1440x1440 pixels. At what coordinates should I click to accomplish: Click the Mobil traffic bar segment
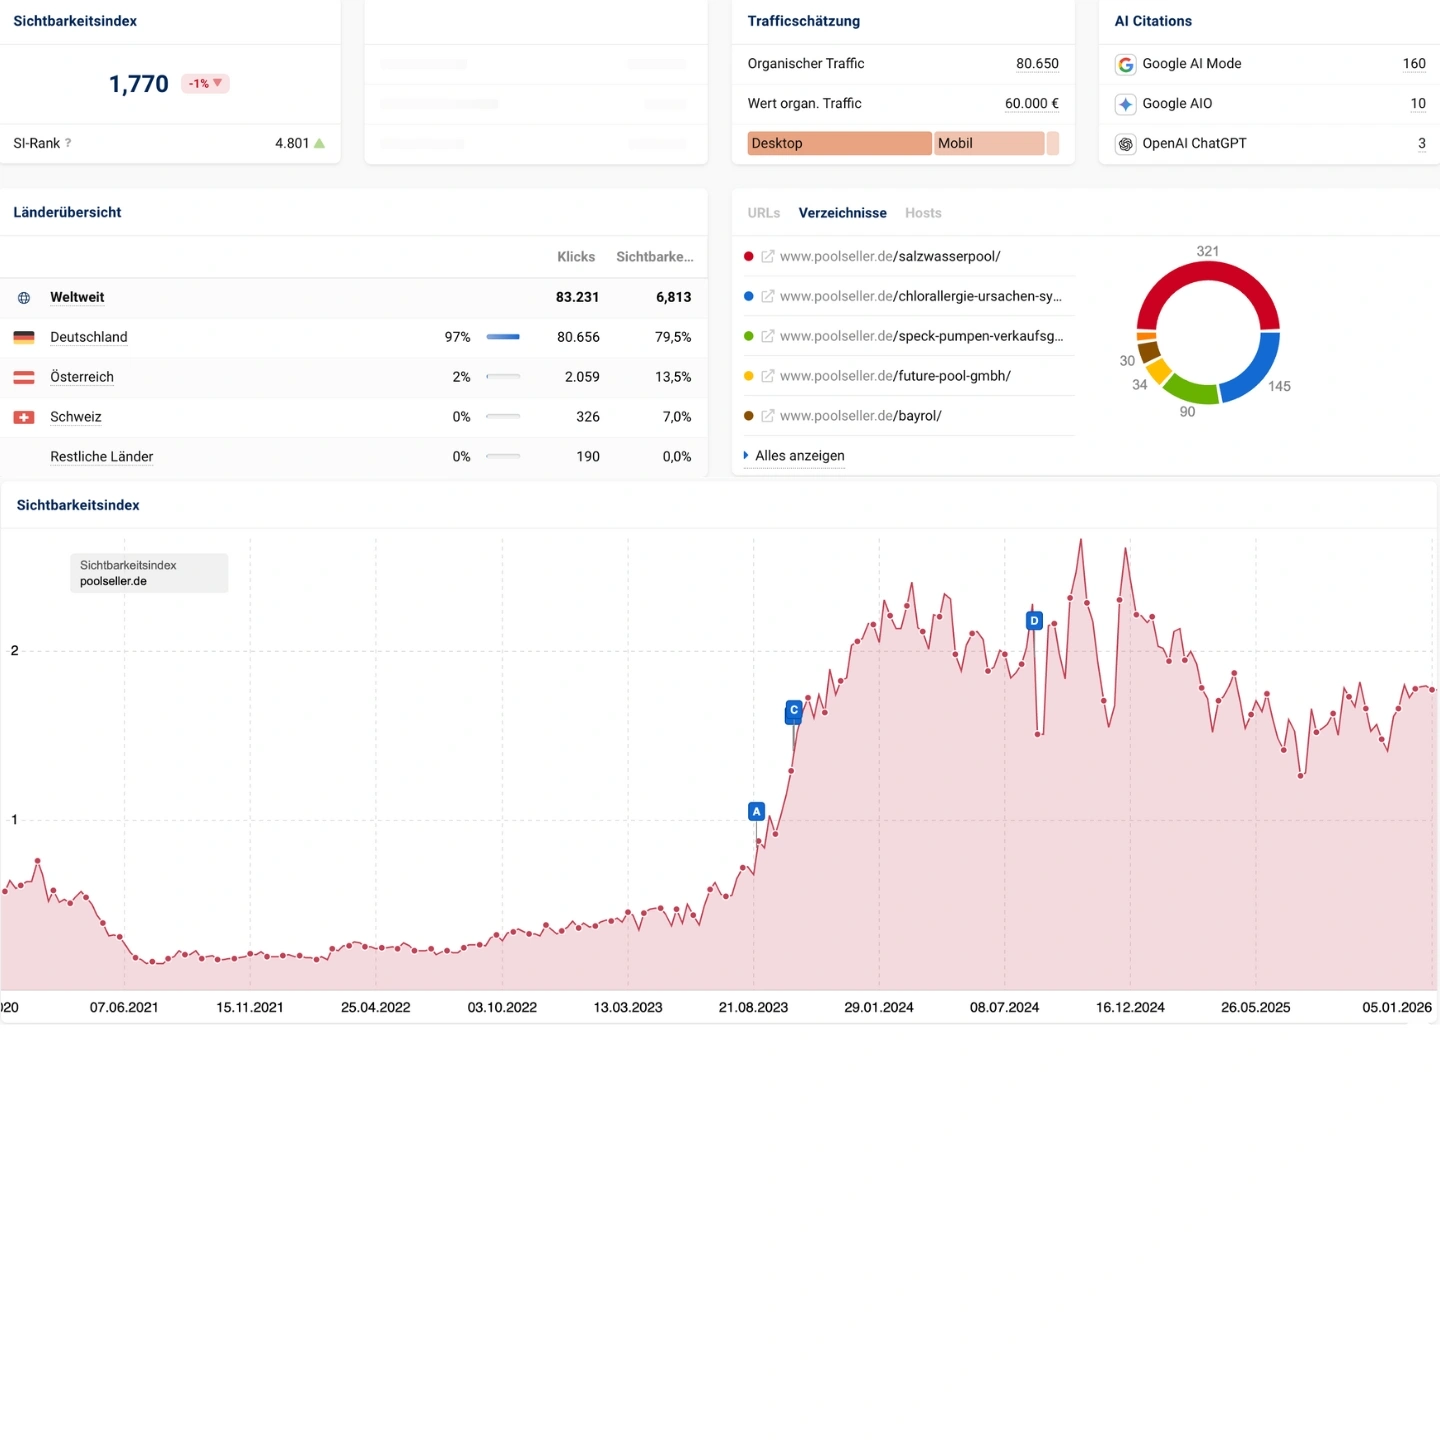[x=988, y=143]
